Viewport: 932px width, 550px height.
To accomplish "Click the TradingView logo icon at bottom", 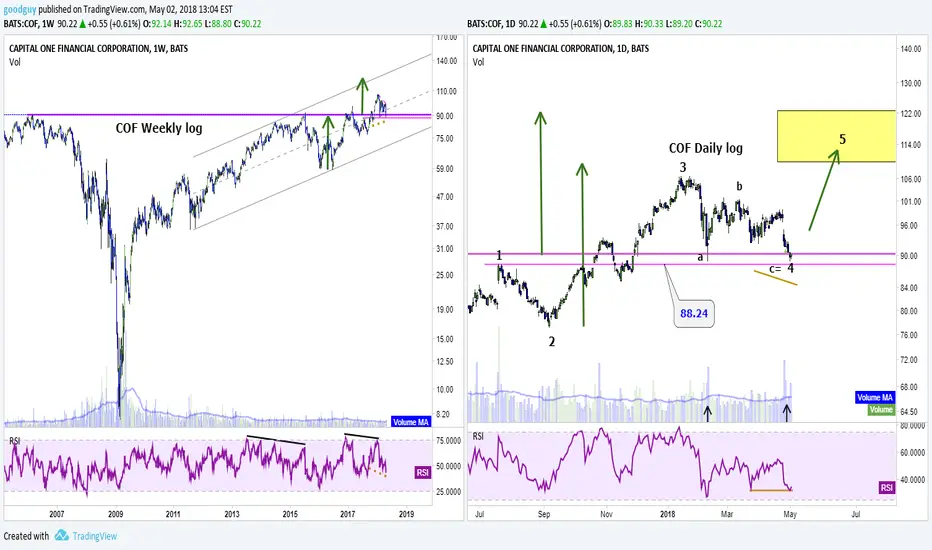I will click(x=61, y=536).
